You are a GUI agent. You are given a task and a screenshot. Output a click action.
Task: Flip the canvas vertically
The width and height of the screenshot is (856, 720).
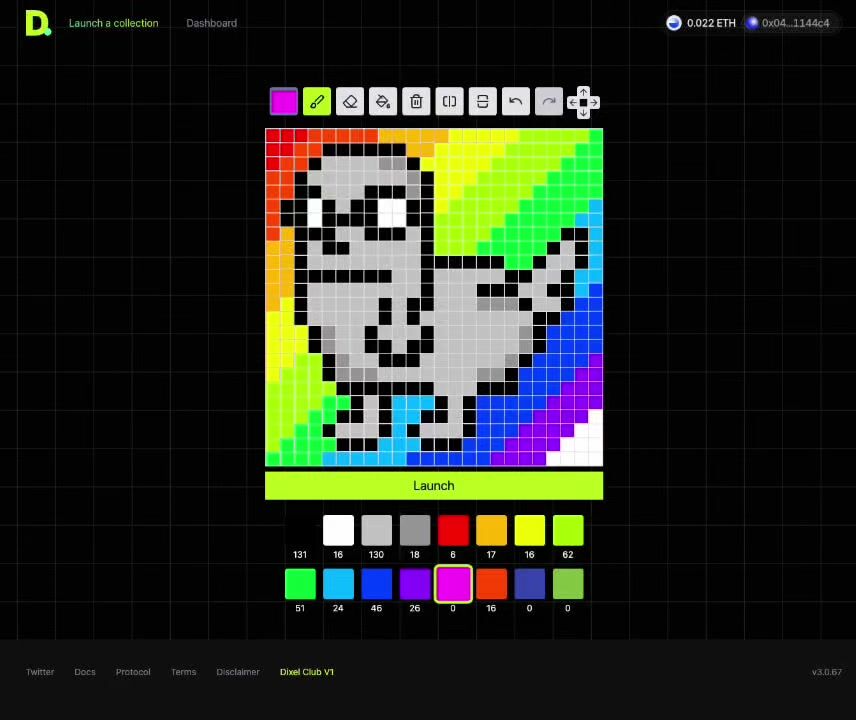[483, 102]
